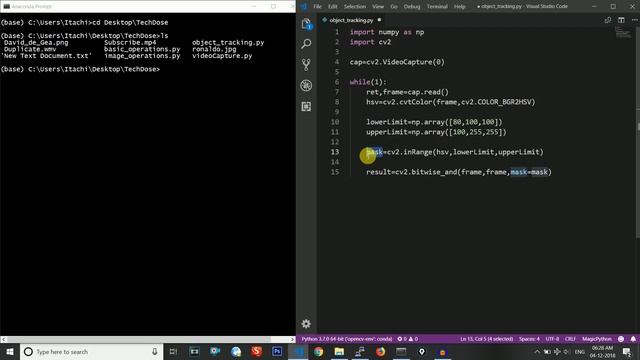Click line number 15 in editor gutter
This screenshot has height=360, width=640.
(x=335, y=172)
